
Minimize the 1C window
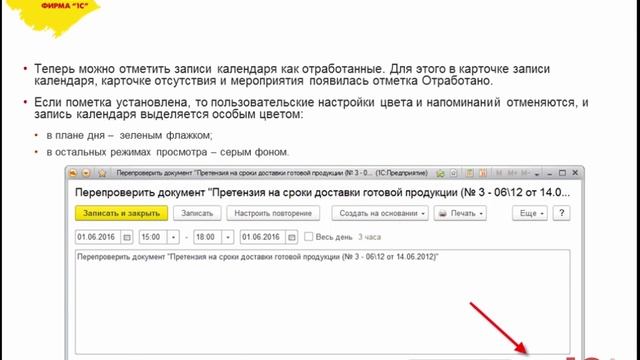pos(550,174)
